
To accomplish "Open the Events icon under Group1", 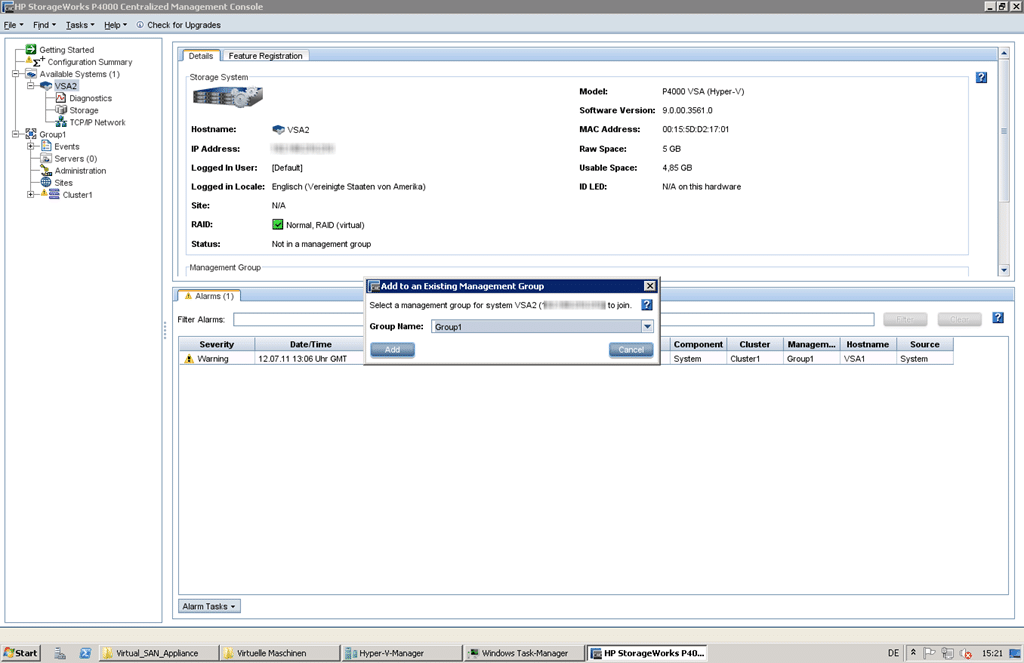I will click(46, 146).
